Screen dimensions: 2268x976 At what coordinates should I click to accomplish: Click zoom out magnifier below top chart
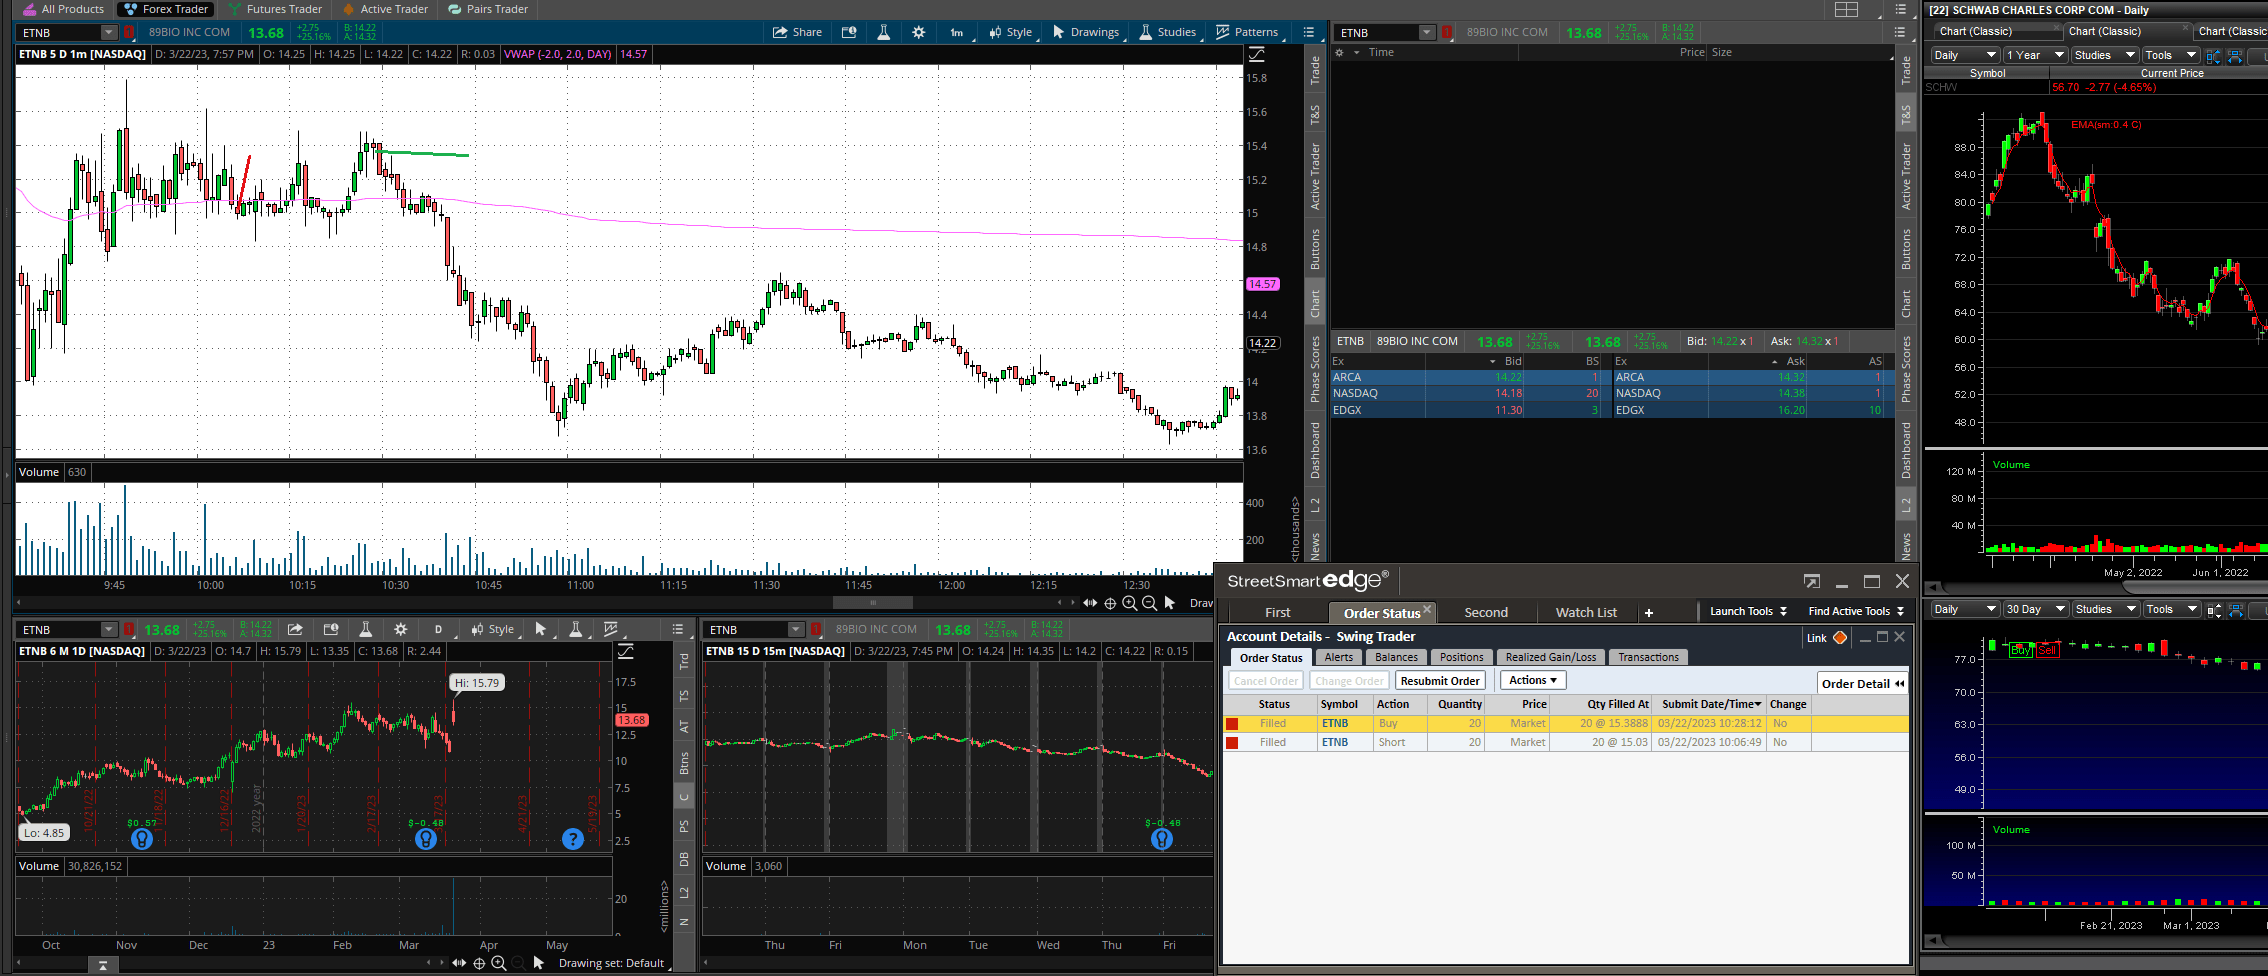(1149, 603)
